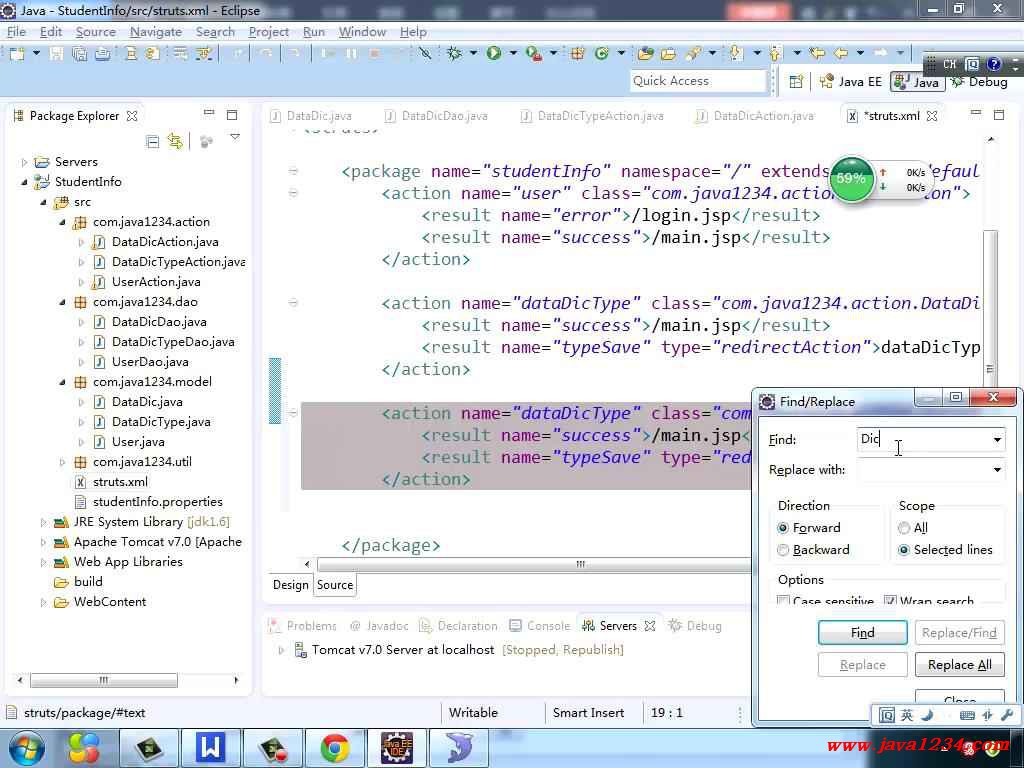Click the Find button
This screenshot has height=768, width=1024.
tap(862, 633)
